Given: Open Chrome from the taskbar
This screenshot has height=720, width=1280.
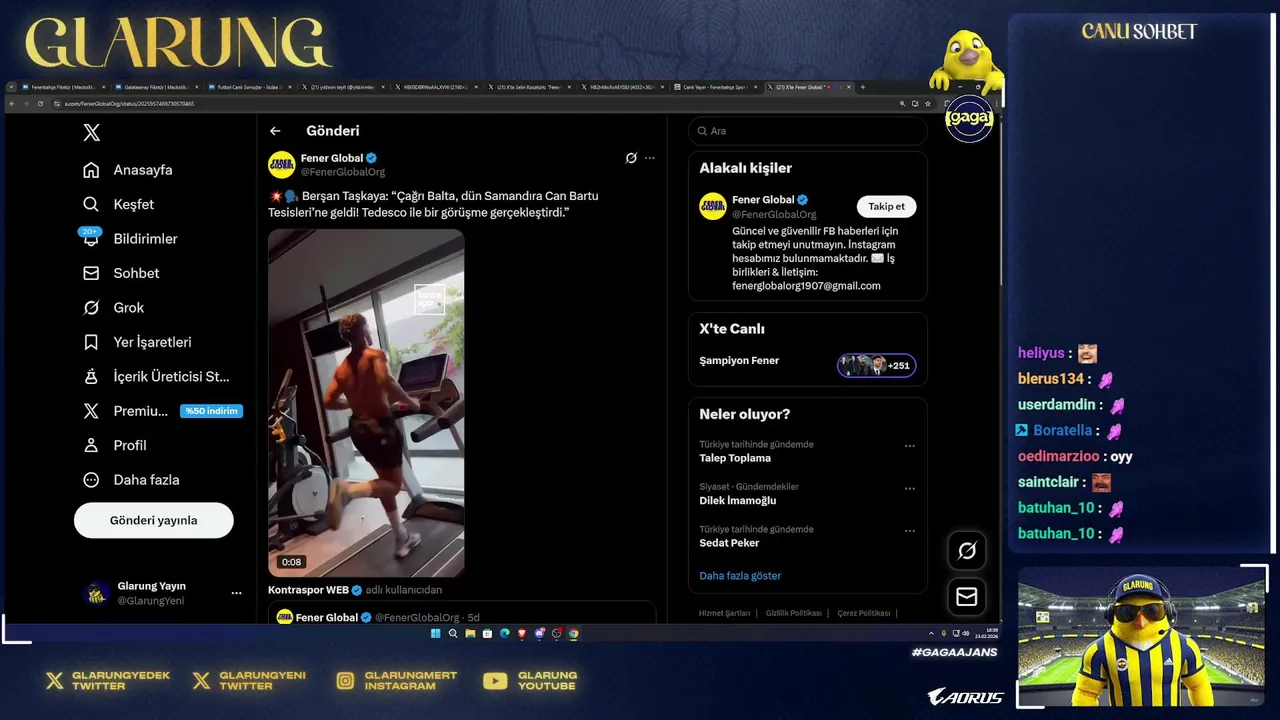Looking at the screenshot, I should pos(574,633).
